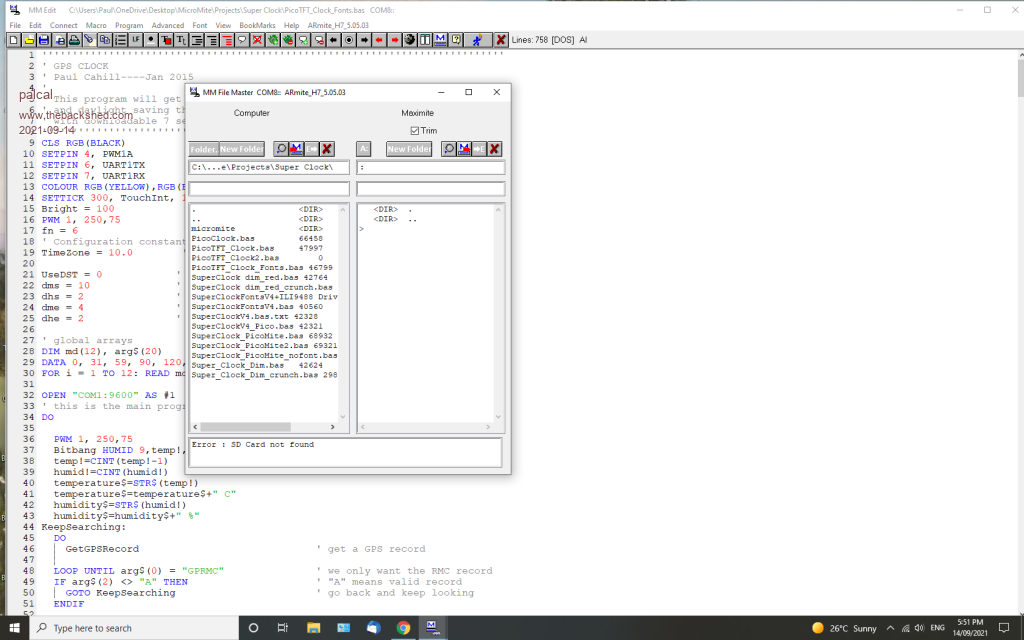Image resolution: width=1024 pixels, height=640 pixels.
Task: Toggle the Trim checkbox
Action: (415, 131)
